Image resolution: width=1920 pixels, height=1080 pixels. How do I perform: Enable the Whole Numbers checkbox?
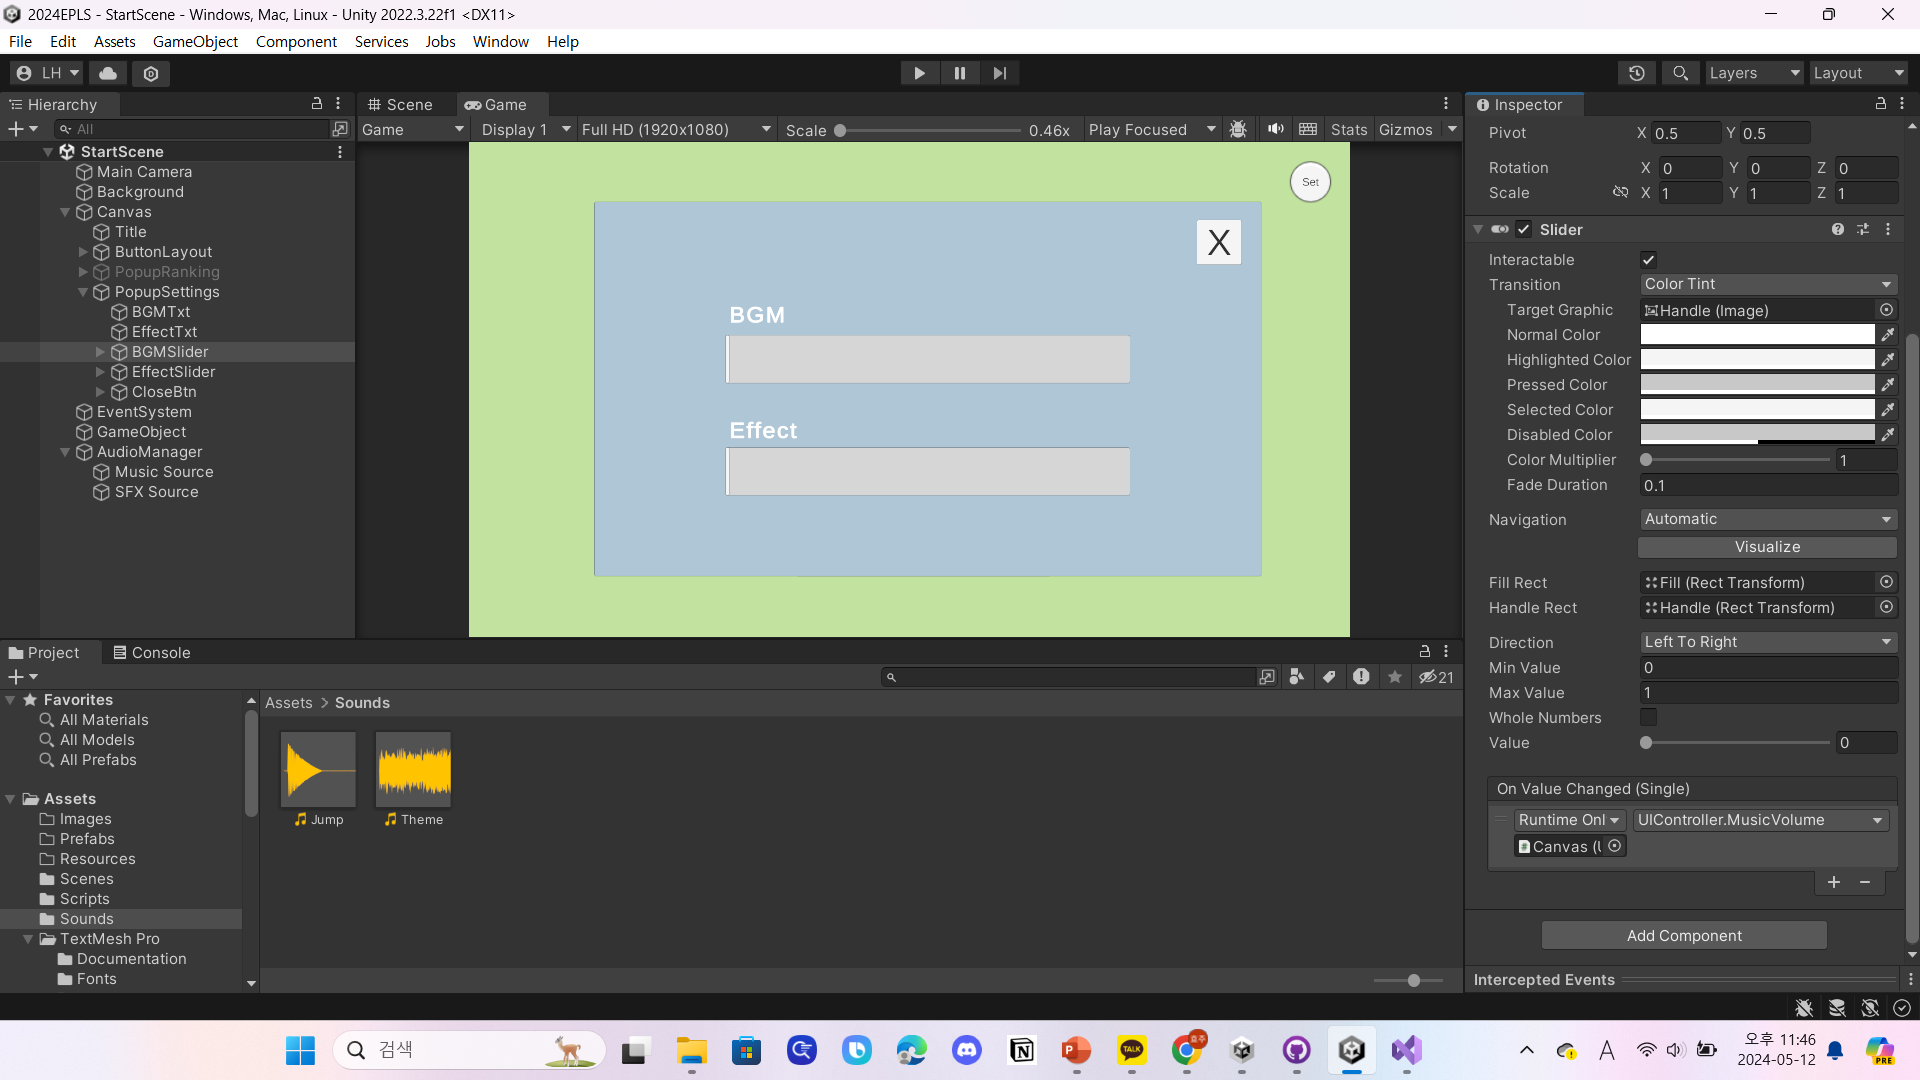point(1648,717)
